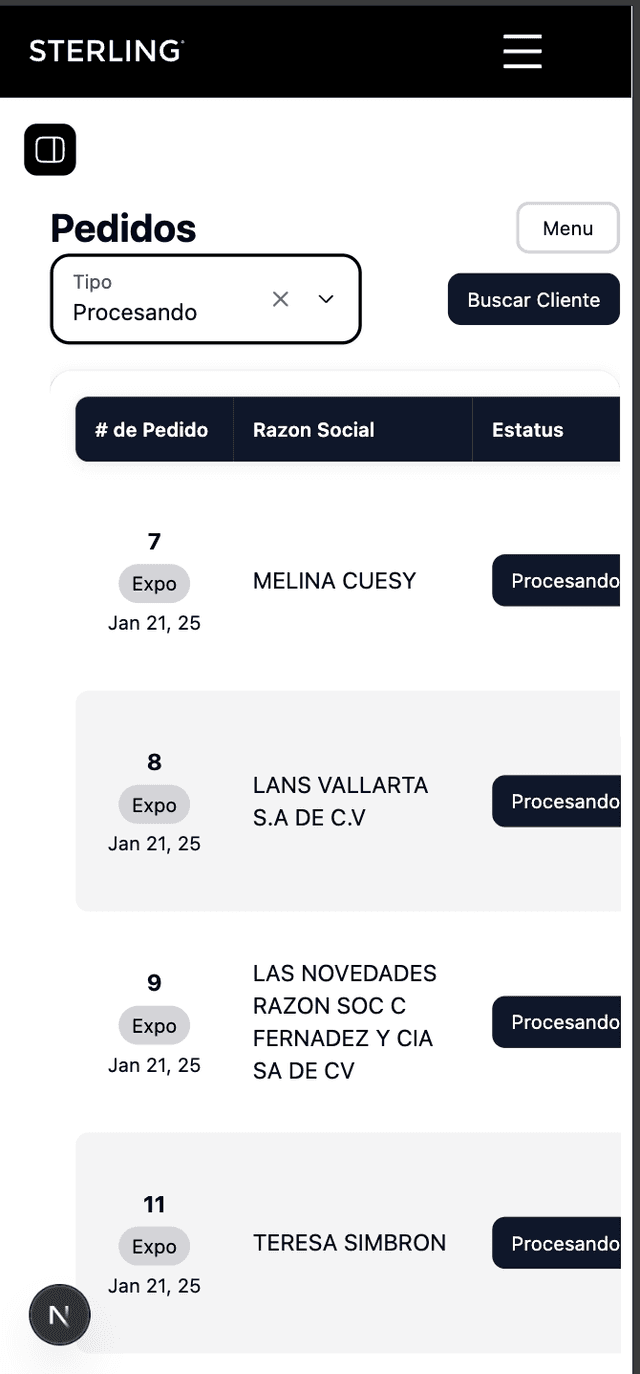Sort by # de Pedido column header

[152, 430]
